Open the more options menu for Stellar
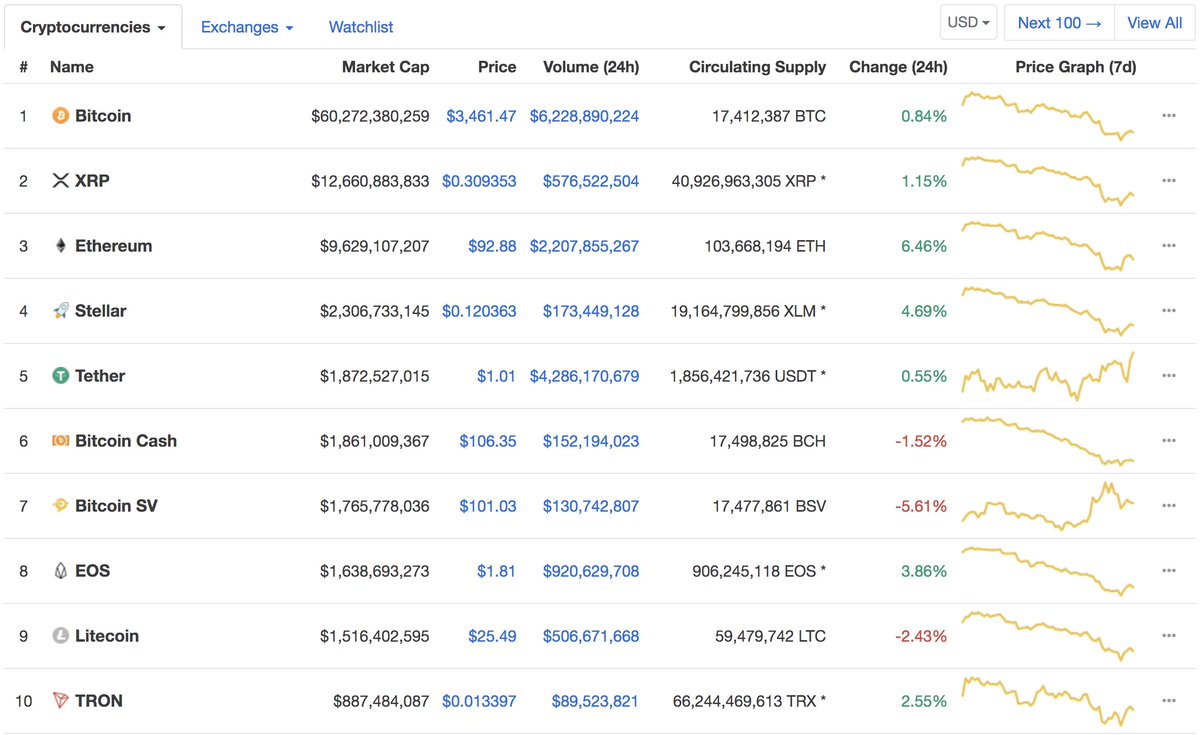 pos(1168,311)
